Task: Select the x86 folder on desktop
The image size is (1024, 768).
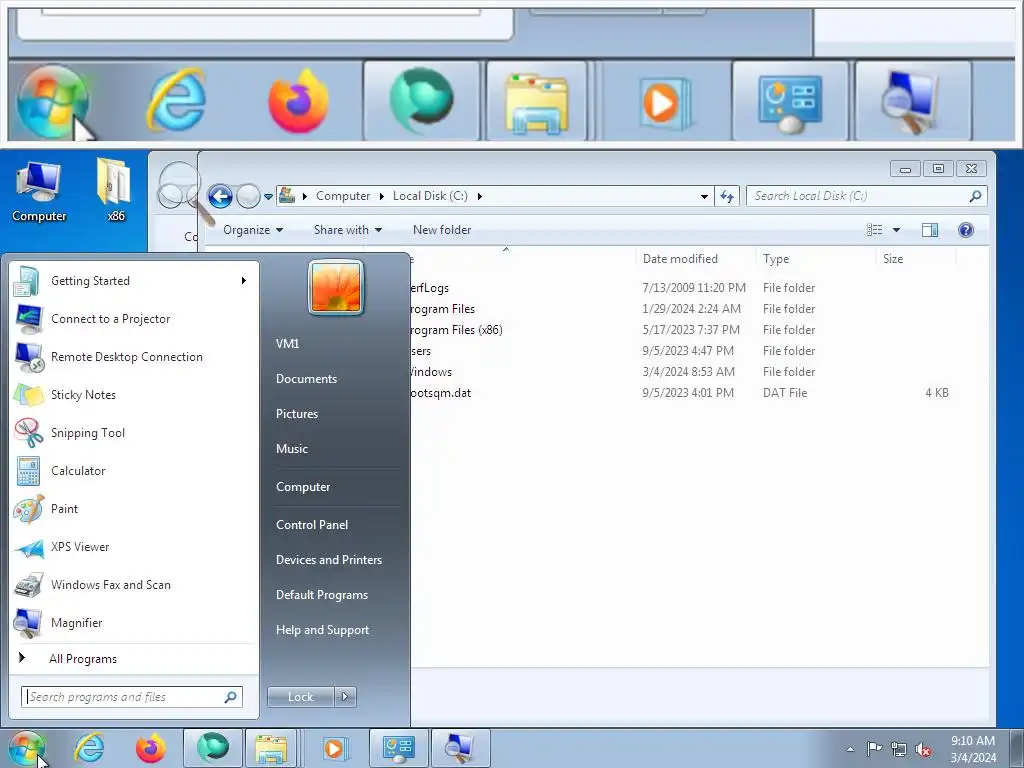Action: coord(116,190)
